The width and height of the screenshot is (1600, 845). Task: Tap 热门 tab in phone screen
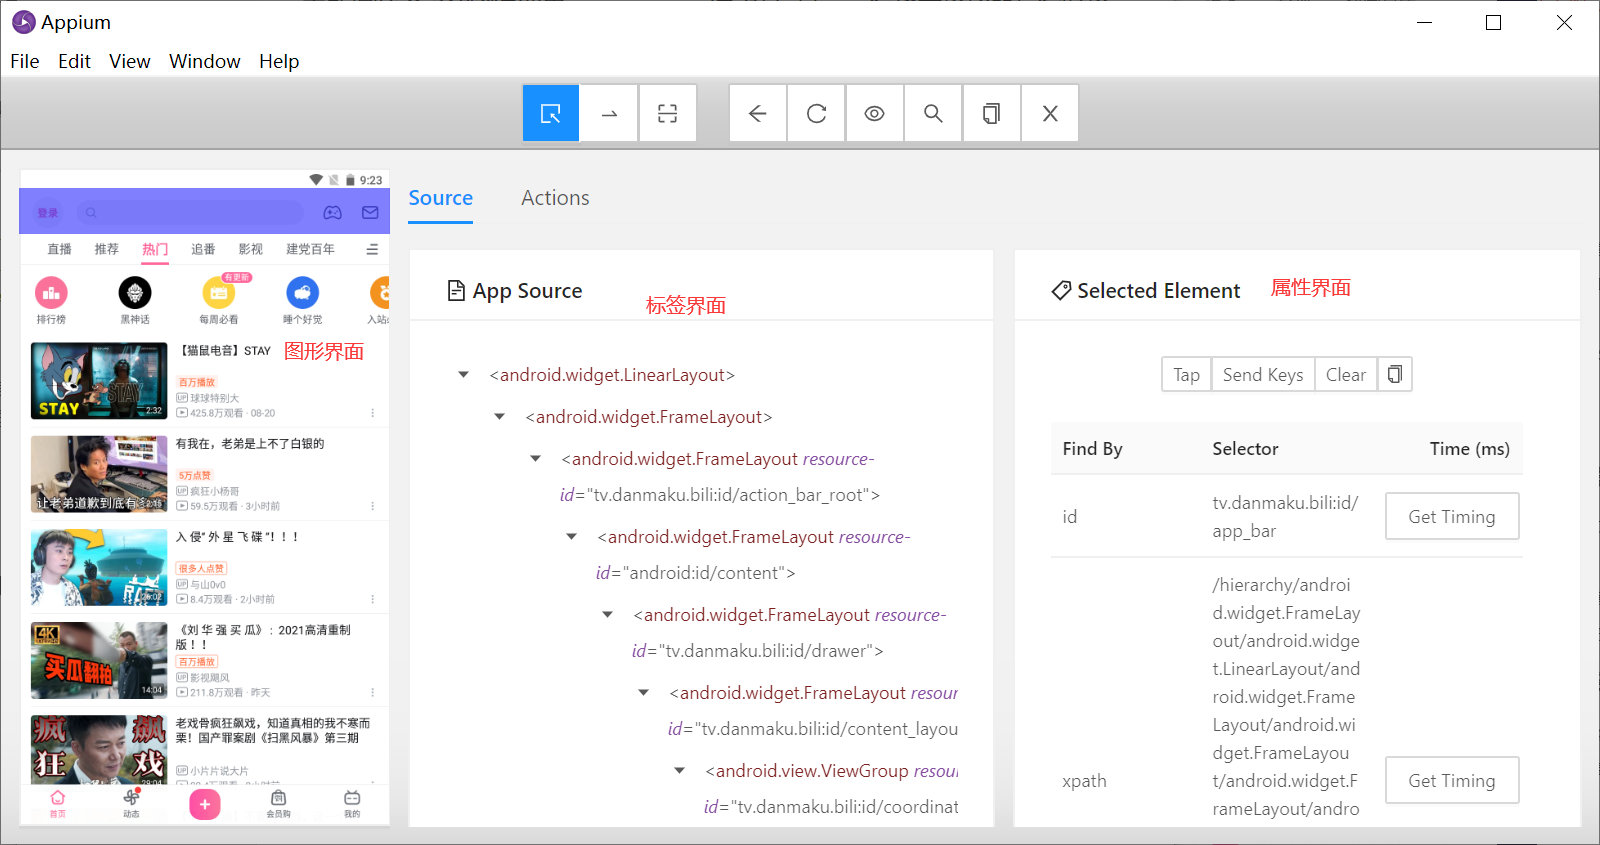click(155, 249)
